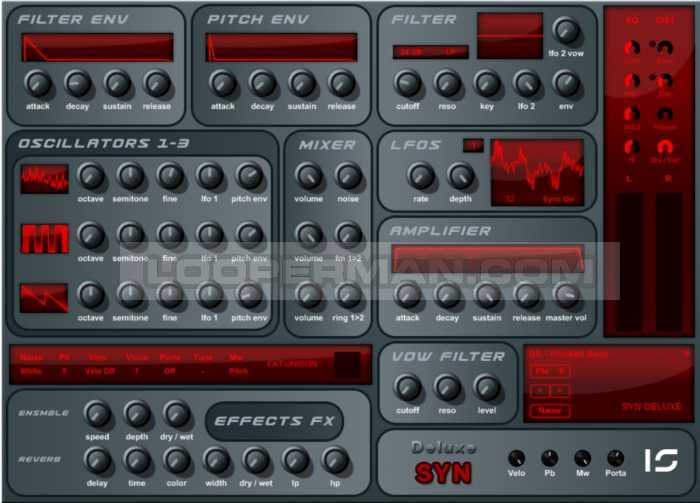700x503 pixels.
Task: Adjust oscillator 3 lfo 1 knob
Action: [209, 295]
